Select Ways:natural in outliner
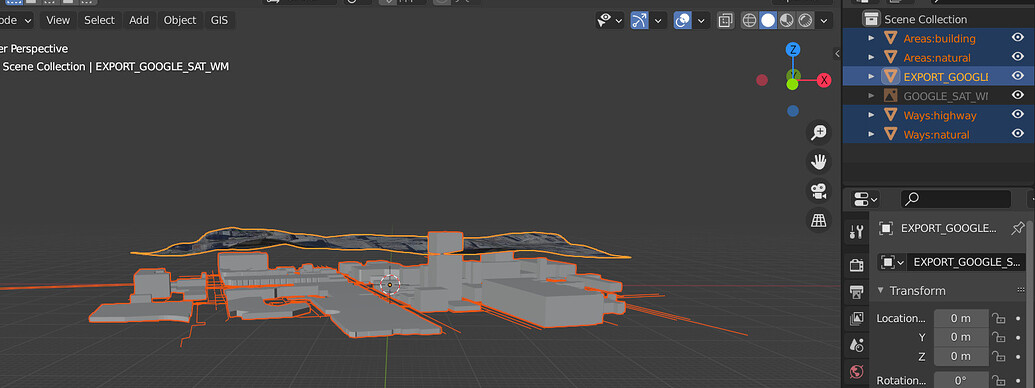Viewport: 1035px width, 388px height. point(937,135)
